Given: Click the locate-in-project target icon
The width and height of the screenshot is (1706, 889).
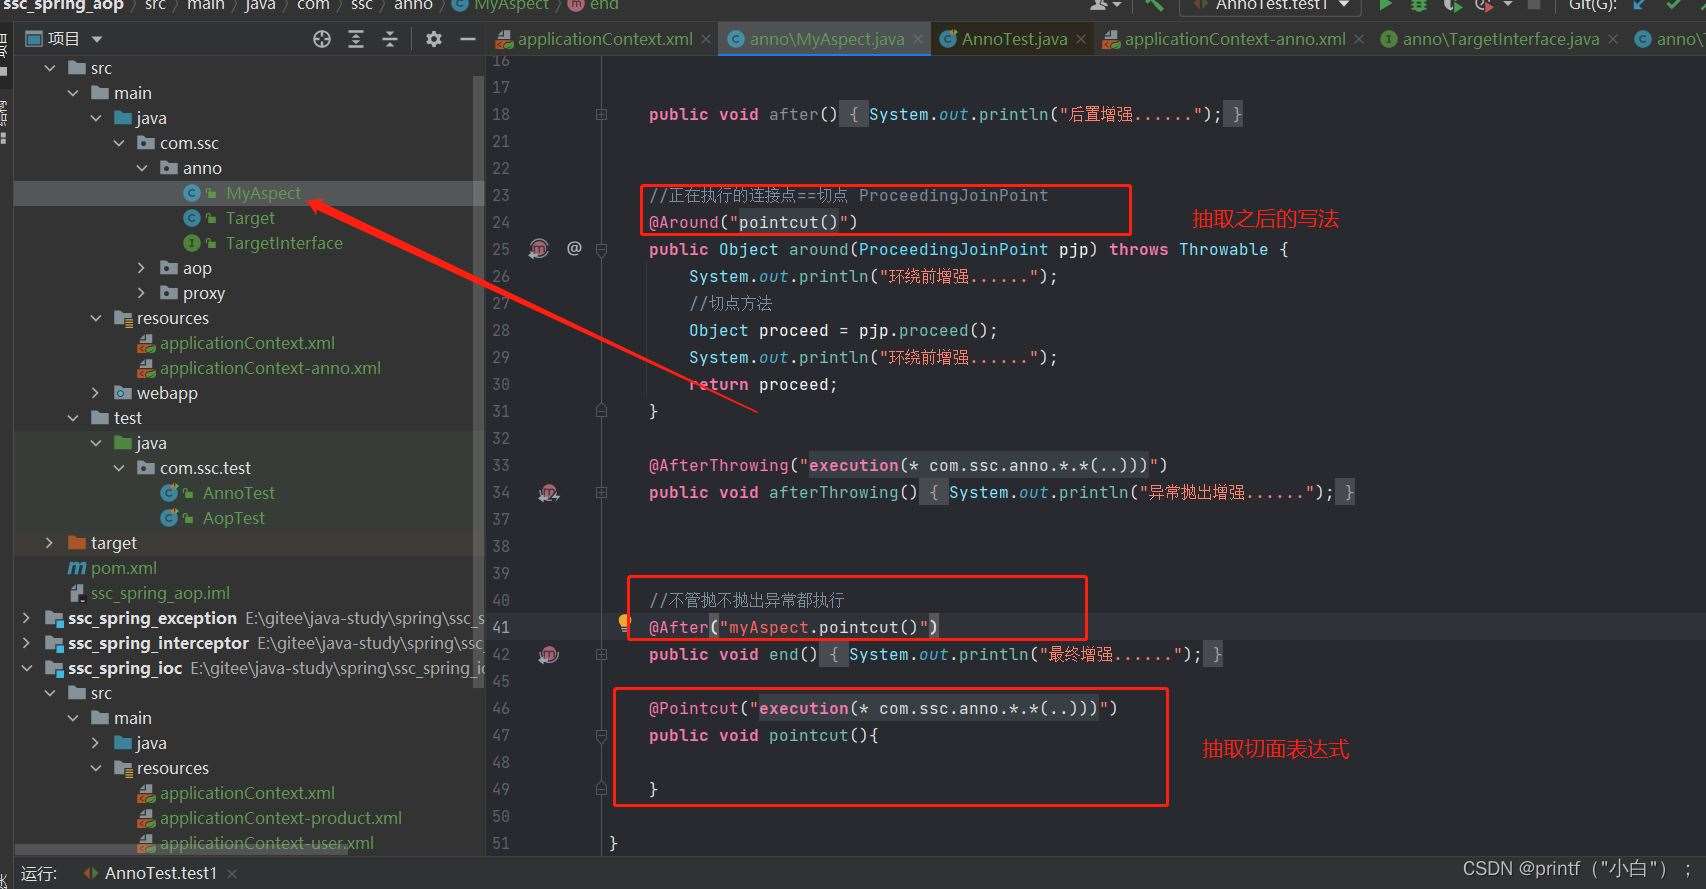Looking at the screenshot, I should pyautogui.click(x=322, y=39).
